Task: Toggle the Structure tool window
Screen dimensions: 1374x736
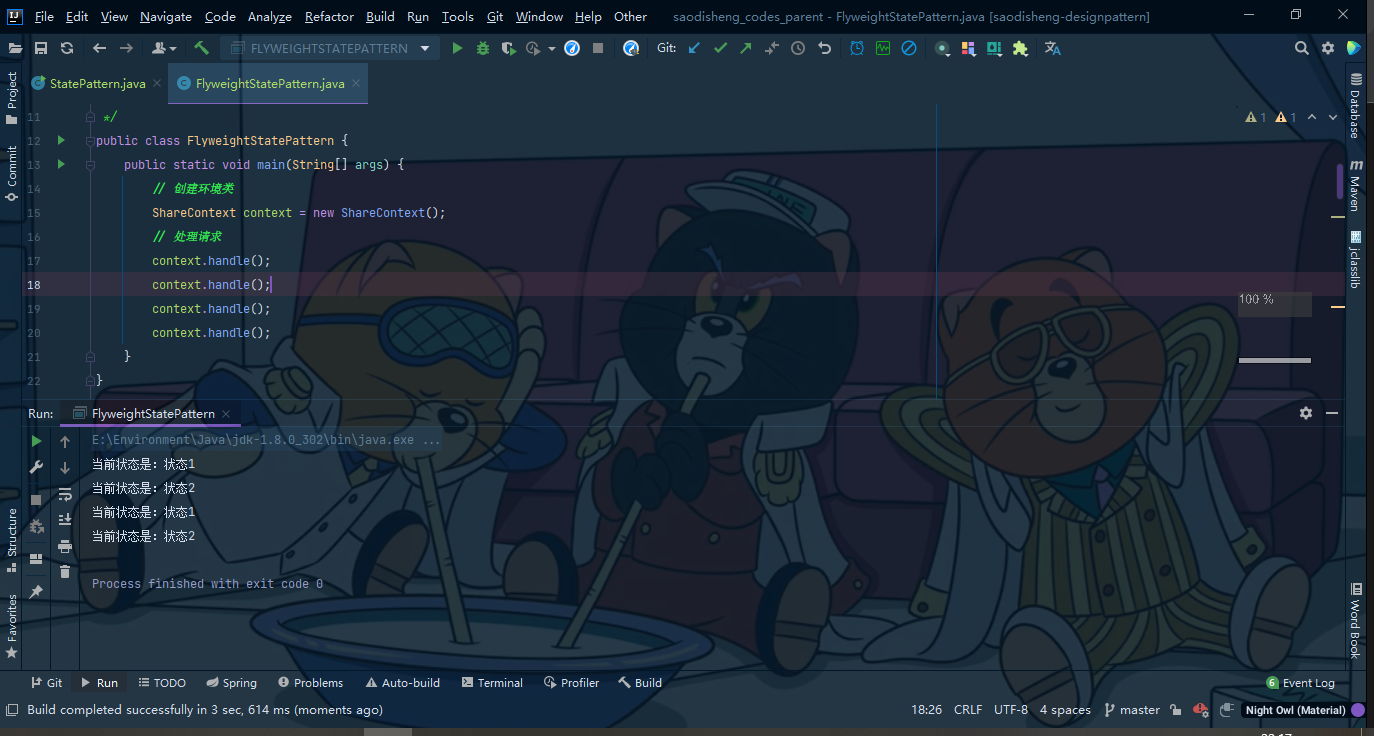Action: point(12,539)
